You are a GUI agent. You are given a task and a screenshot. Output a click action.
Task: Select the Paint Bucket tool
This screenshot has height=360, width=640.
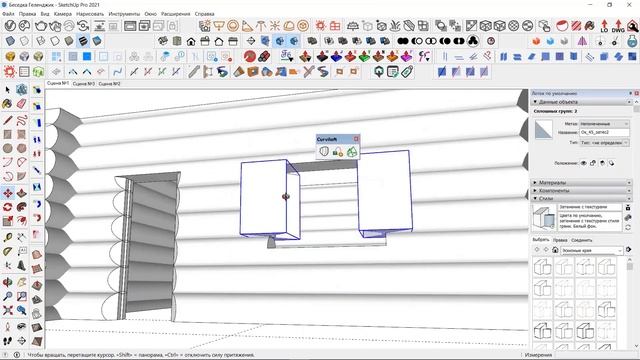coord(7,104)
